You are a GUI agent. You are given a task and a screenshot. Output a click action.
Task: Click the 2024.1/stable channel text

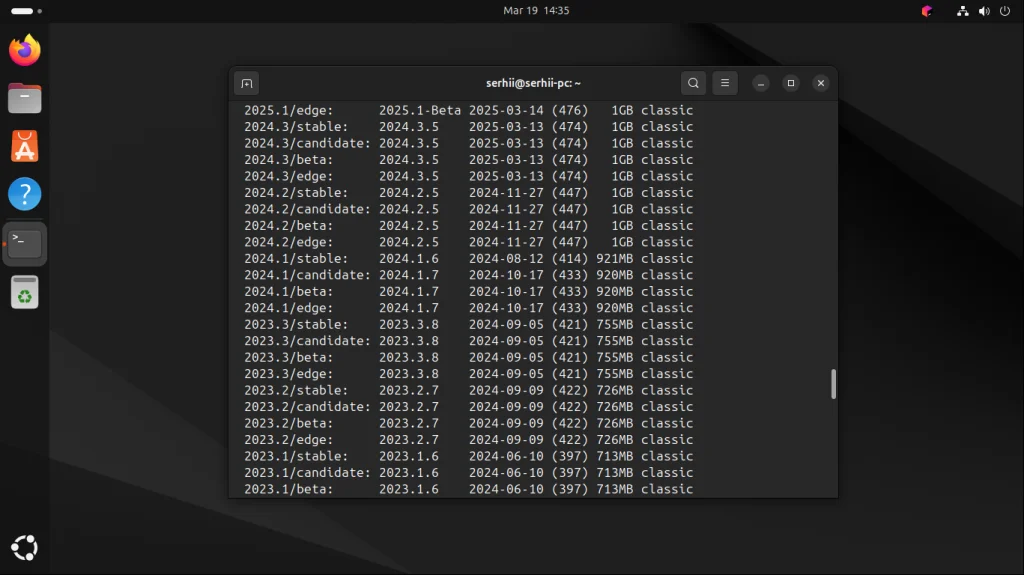point(296,259)
